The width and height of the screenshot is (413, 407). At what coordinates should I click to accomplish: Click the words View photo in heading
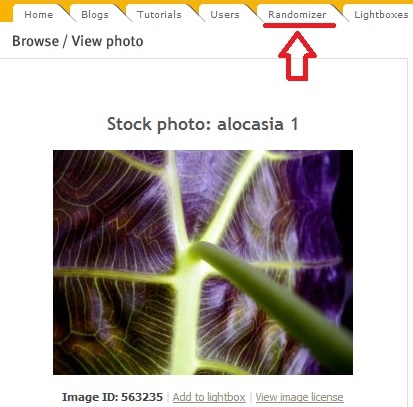tap(107, 42)
